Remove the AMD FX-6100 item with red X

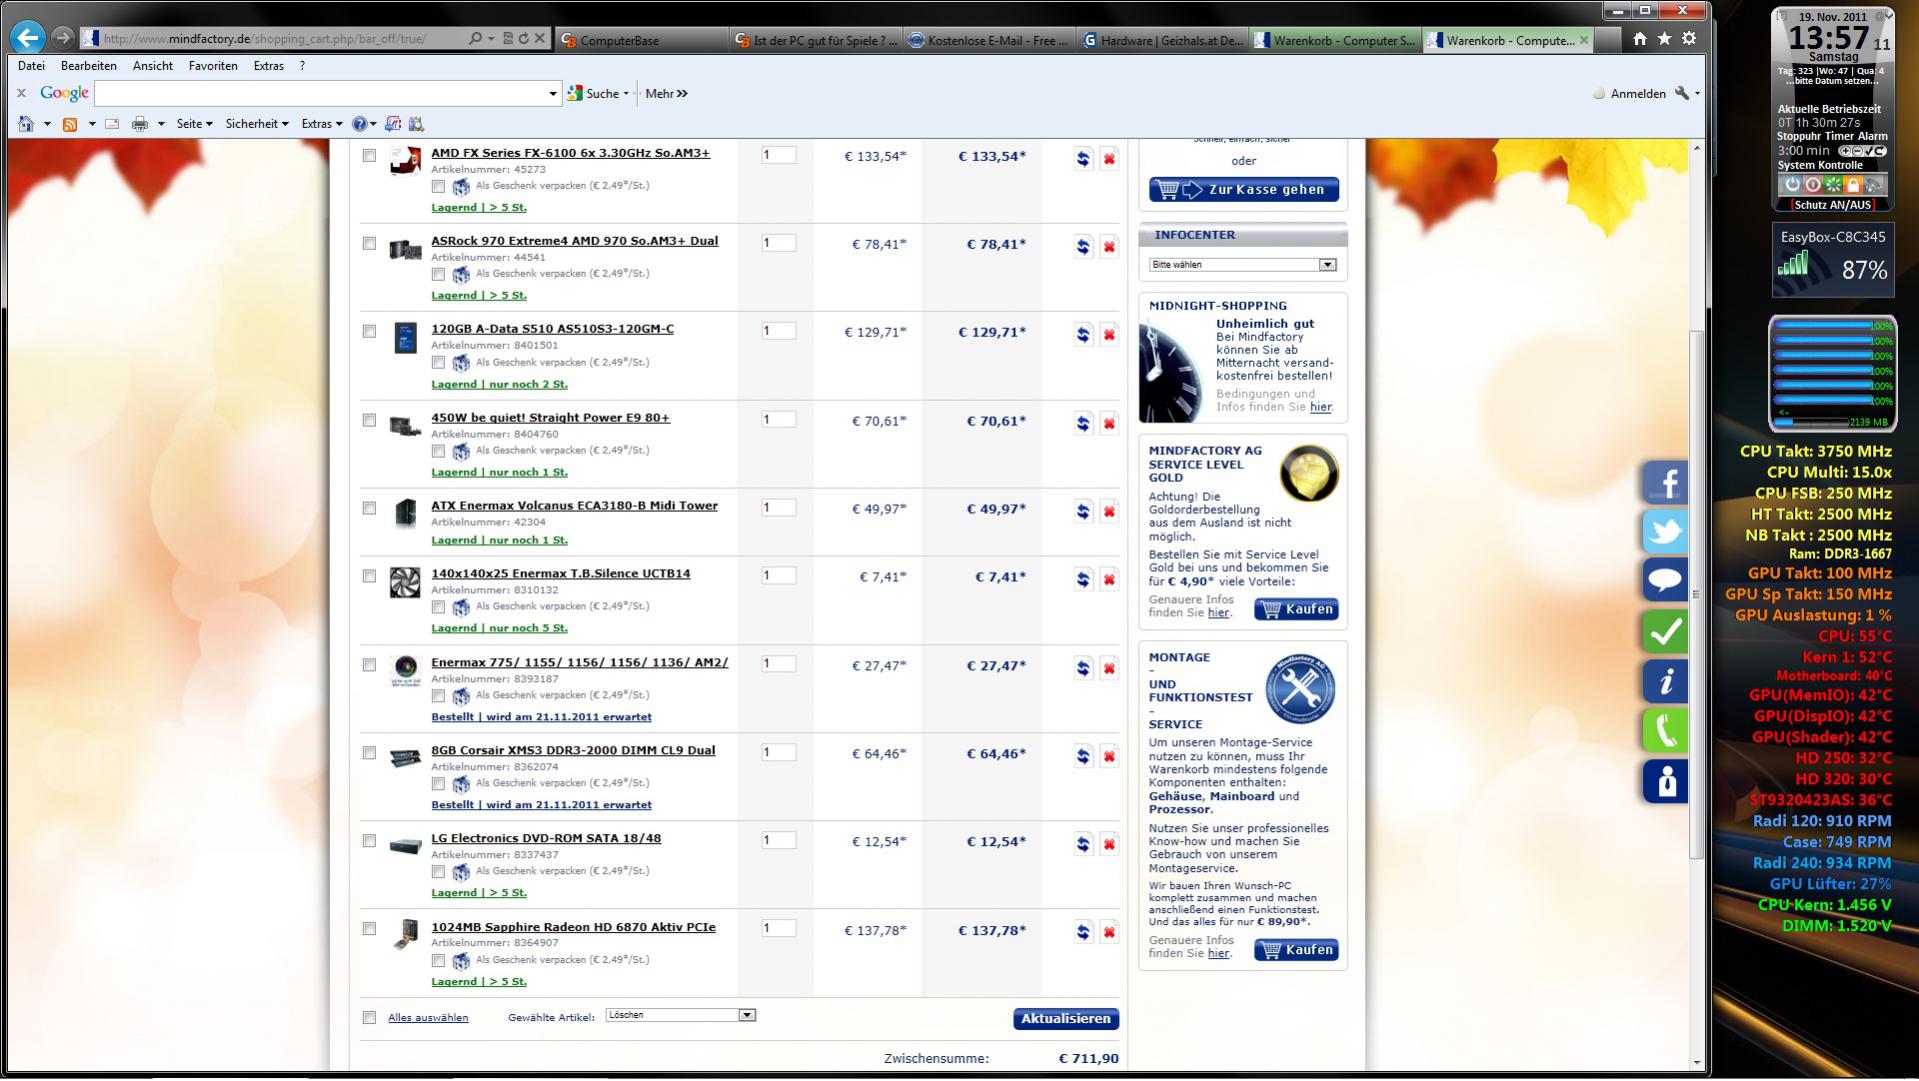[1109, 159]
